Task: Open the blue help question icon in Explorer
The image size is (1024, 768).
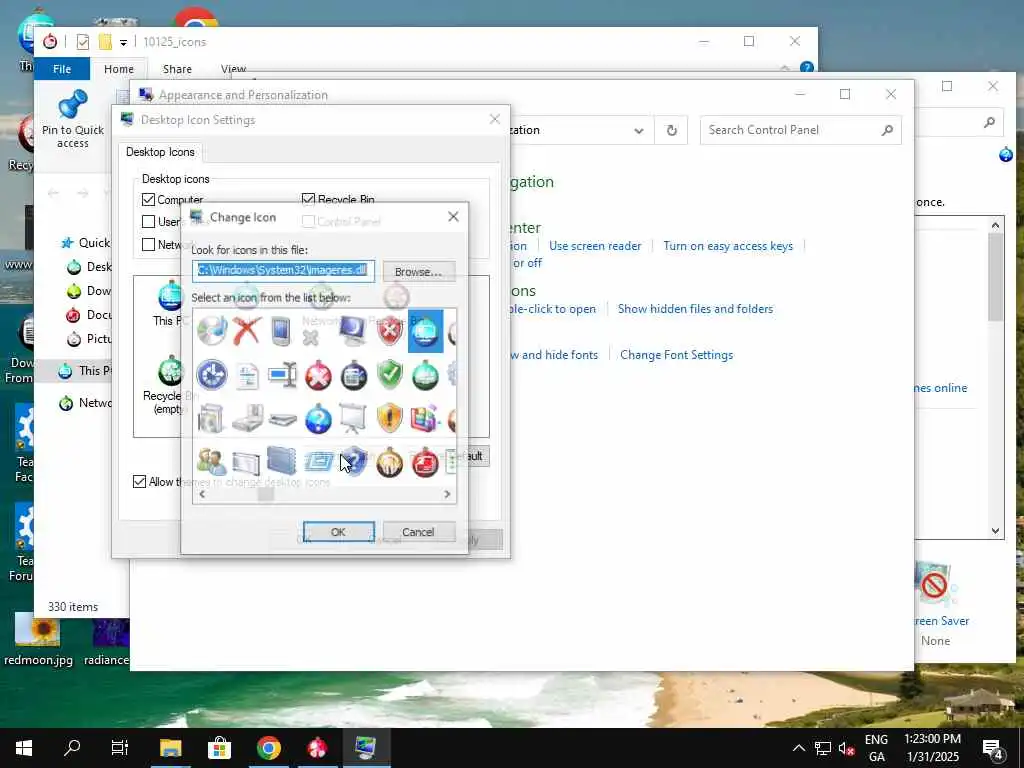Action: click(807, 68)
